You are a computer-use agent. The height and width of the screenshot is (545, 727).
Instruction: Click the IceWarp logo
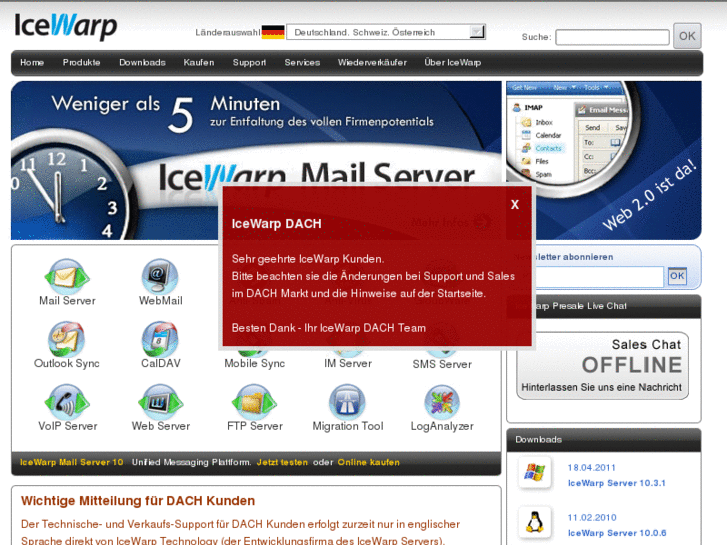point(65,26)
